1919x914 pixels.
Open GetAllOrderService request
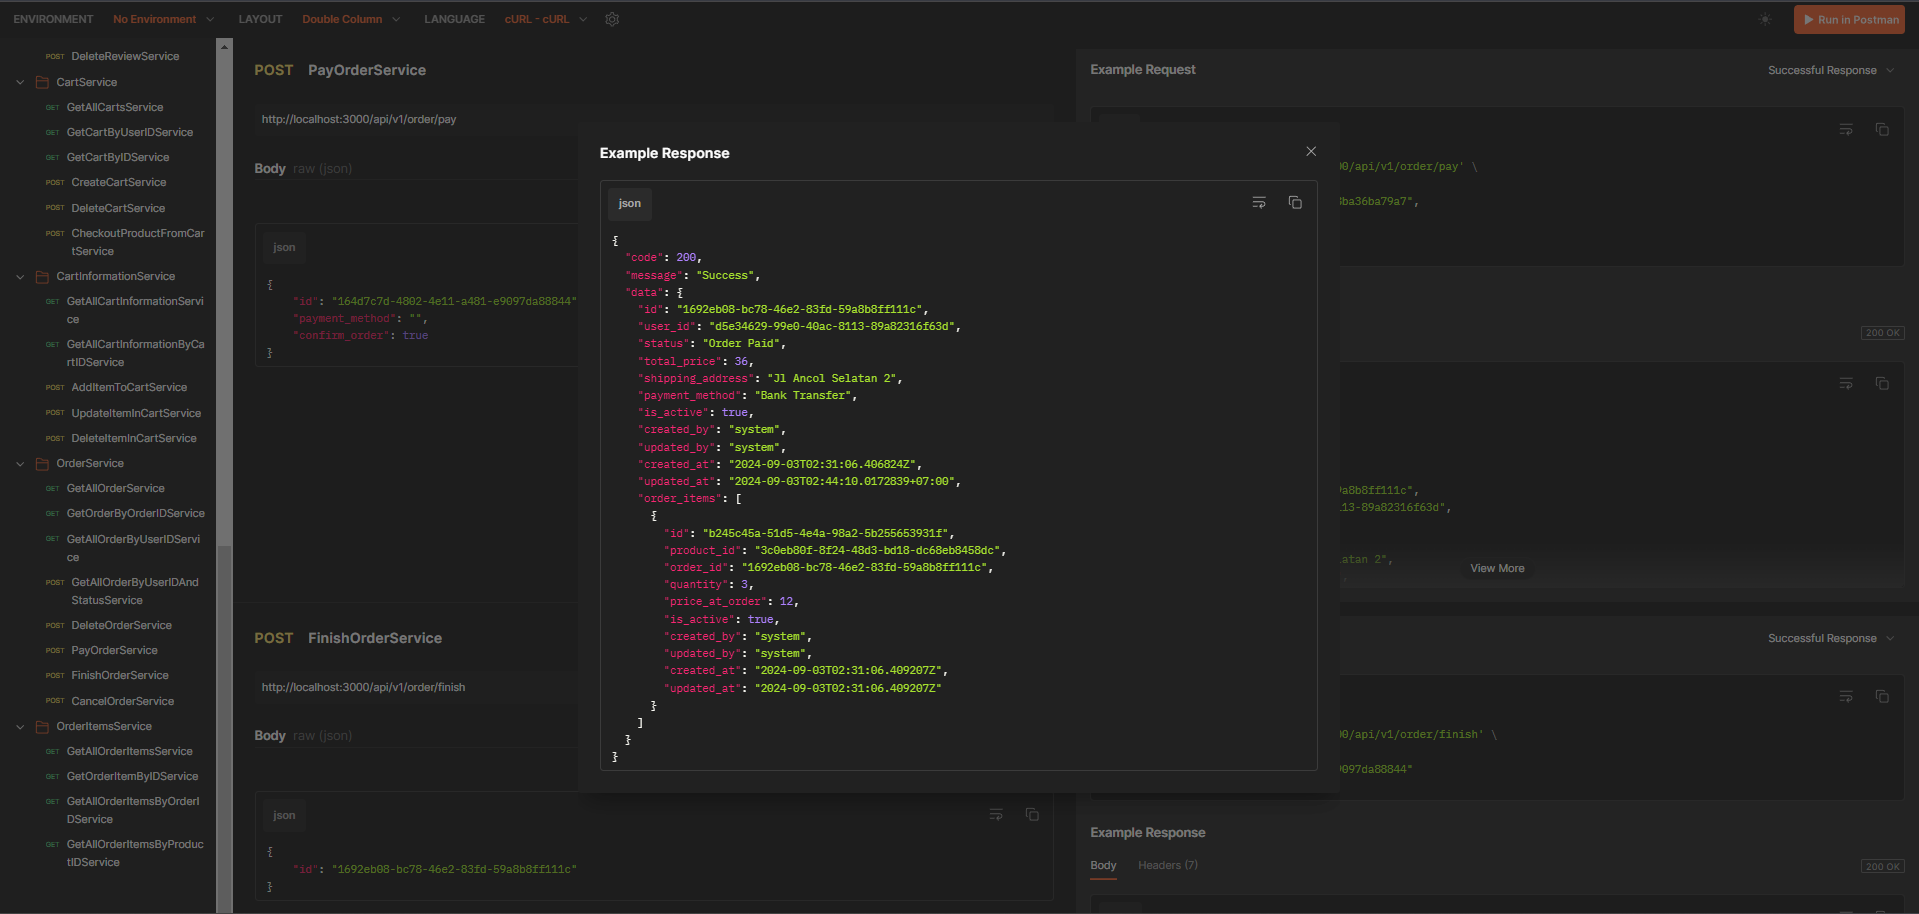(116, 488)
